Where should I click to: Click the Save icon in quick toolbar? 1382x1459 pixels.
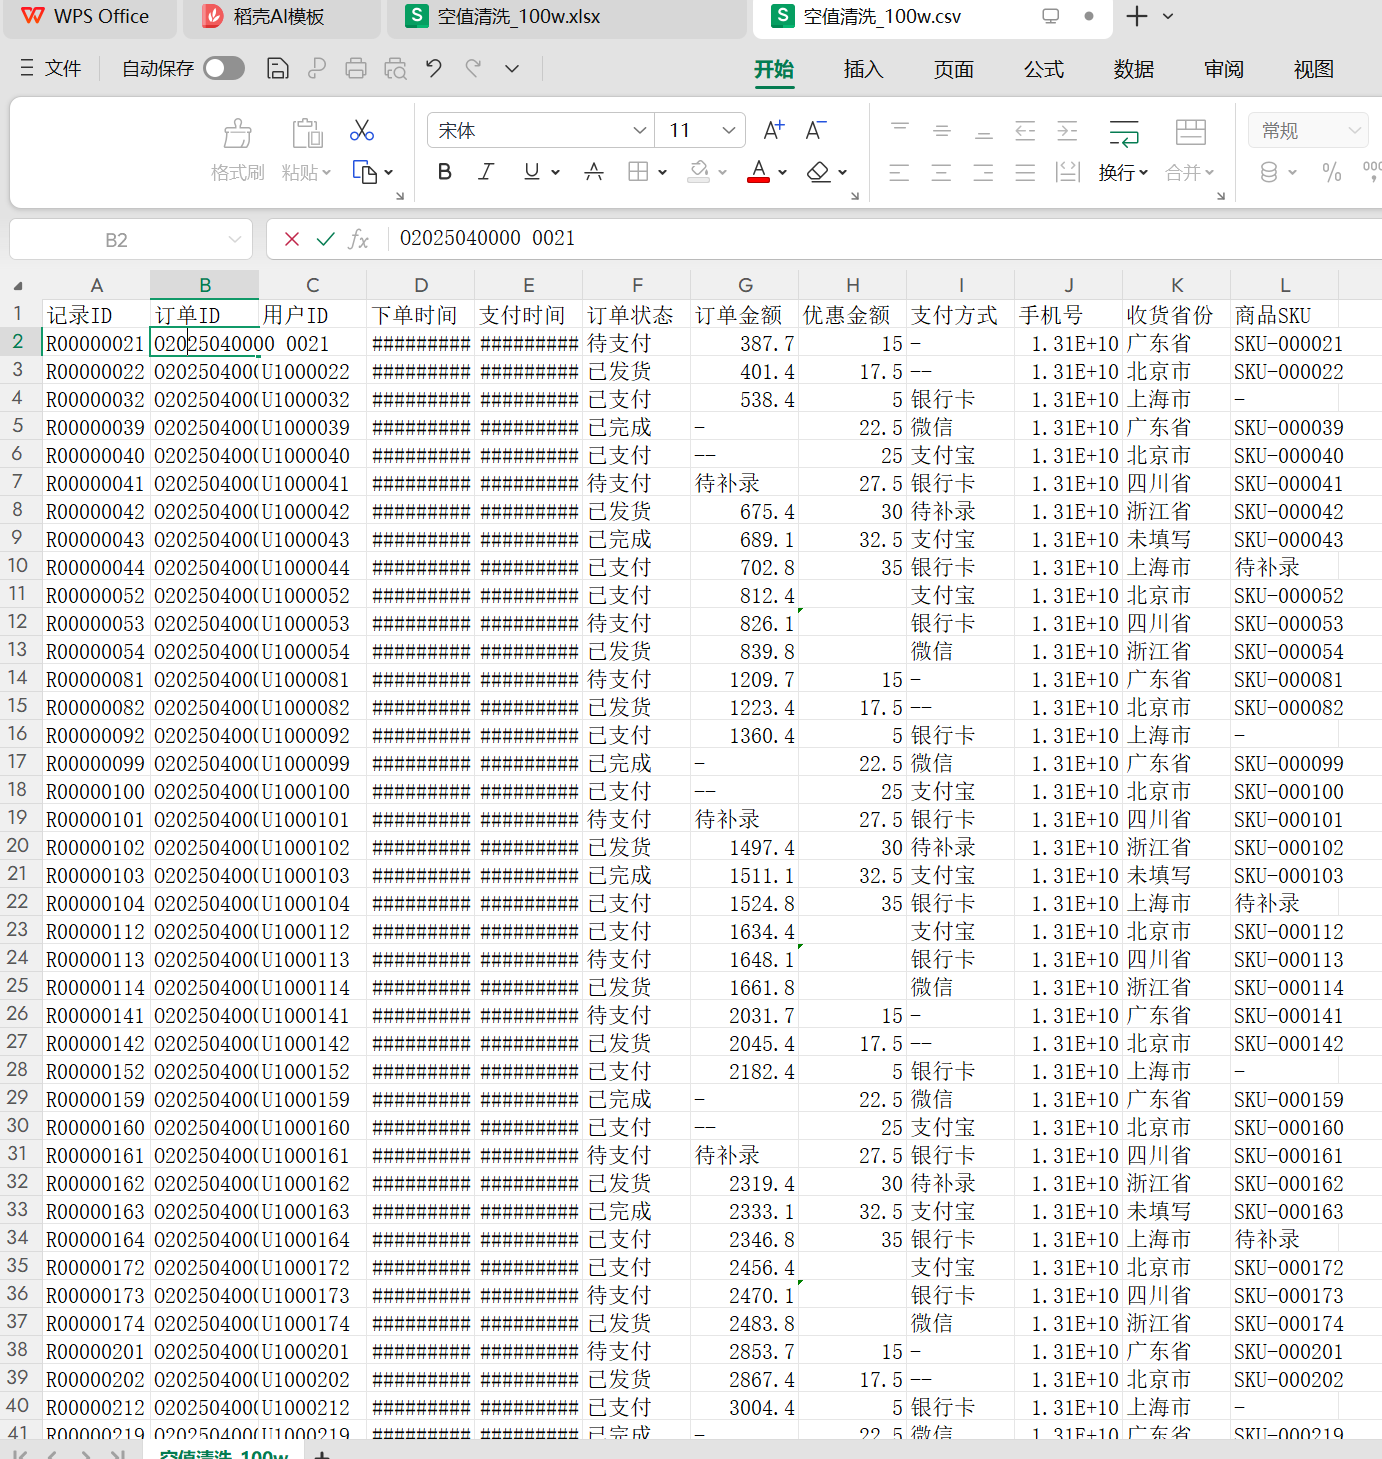[x=278, y=68]
